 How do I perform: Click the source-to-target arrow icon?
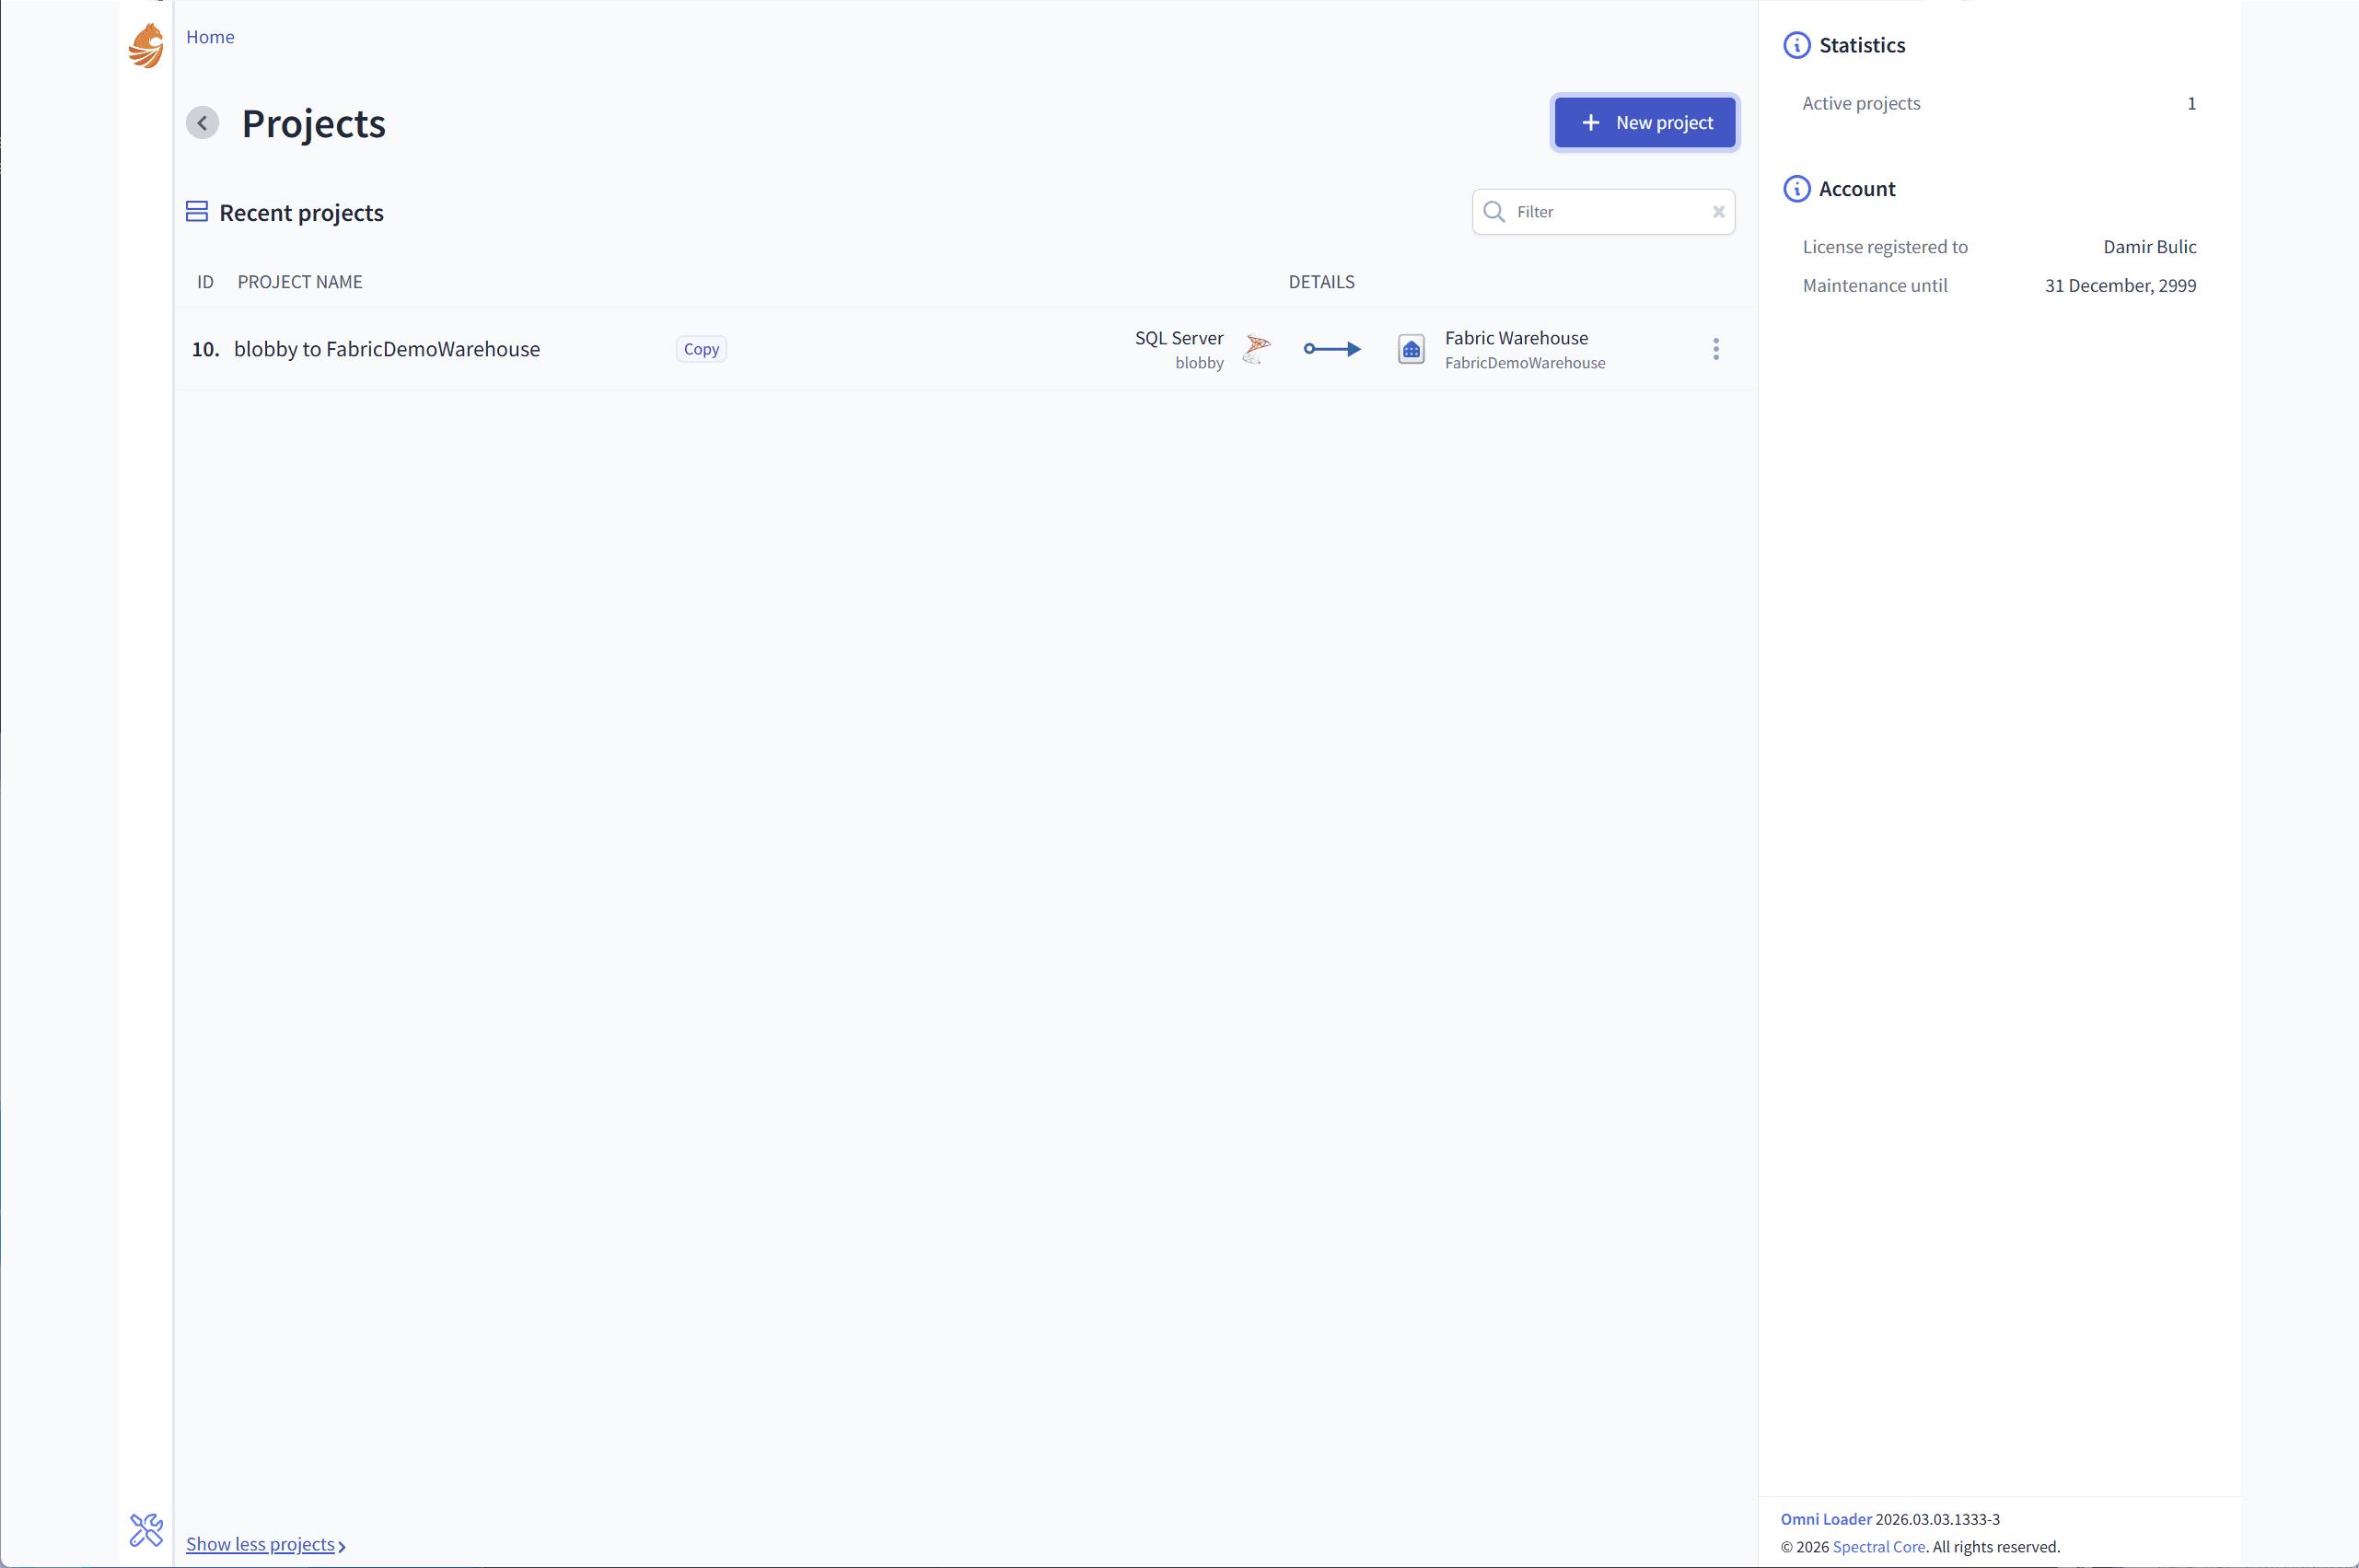1332,349
